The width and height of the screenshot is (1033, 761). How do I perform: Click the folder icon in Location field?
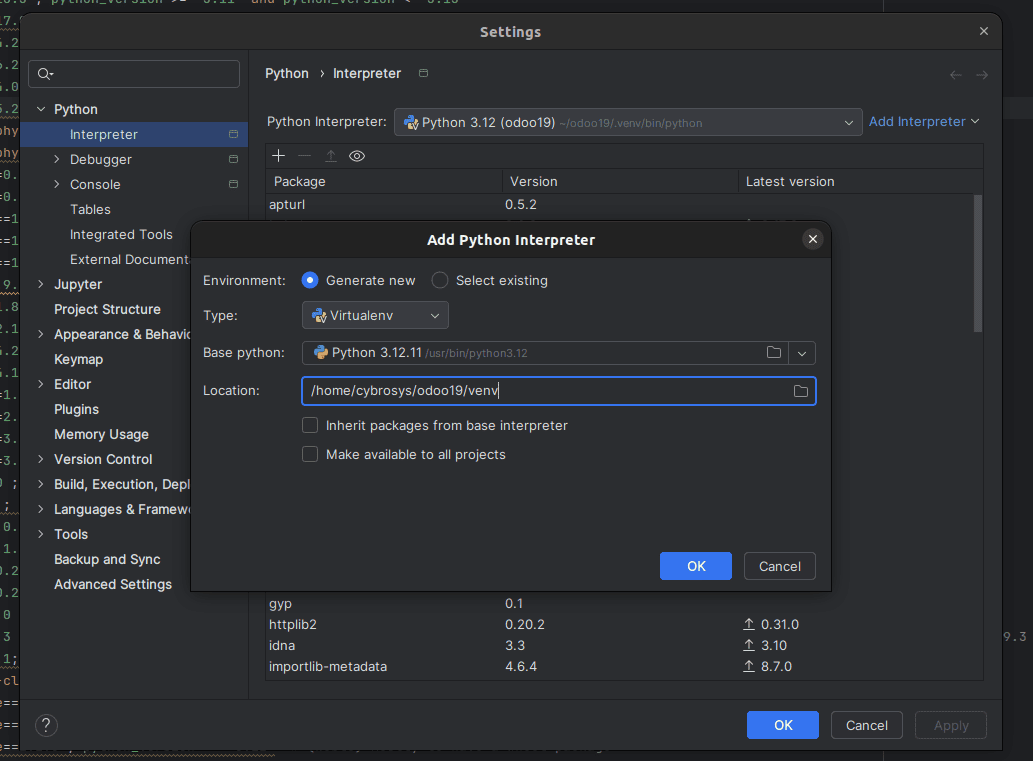coord(800,391)
